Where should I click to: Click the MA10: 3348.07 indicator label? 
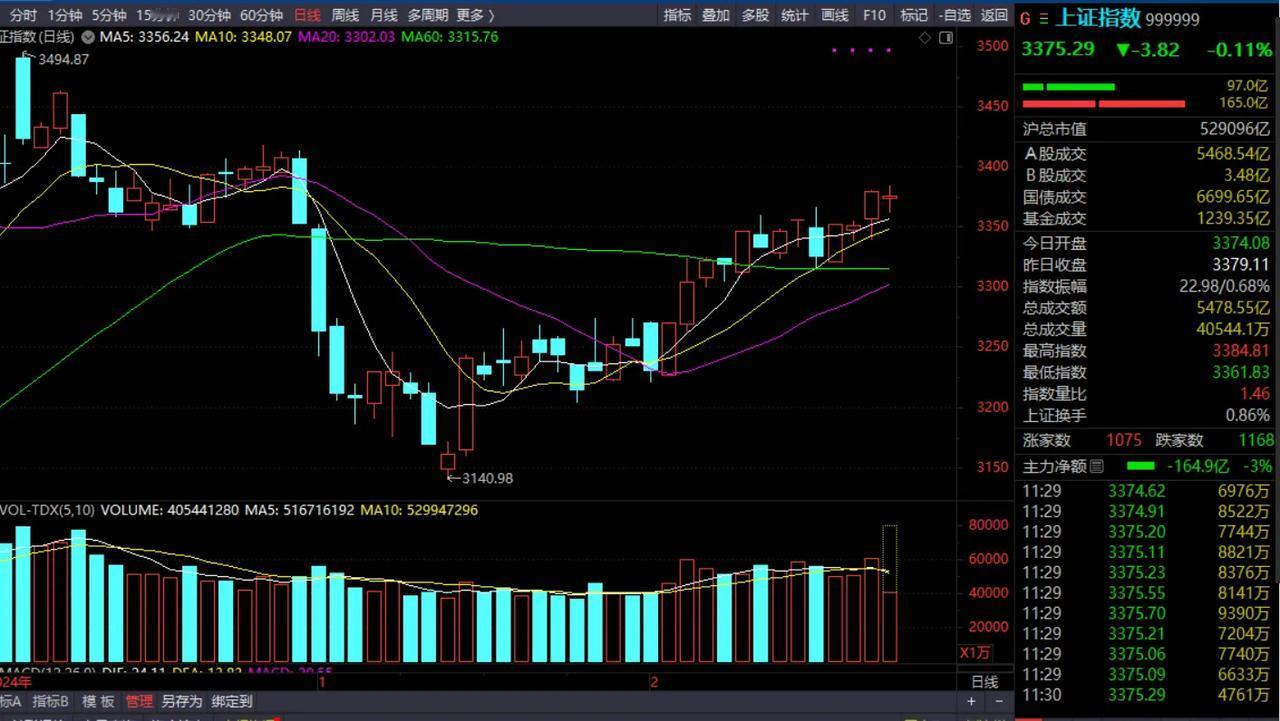pos(243,37)
